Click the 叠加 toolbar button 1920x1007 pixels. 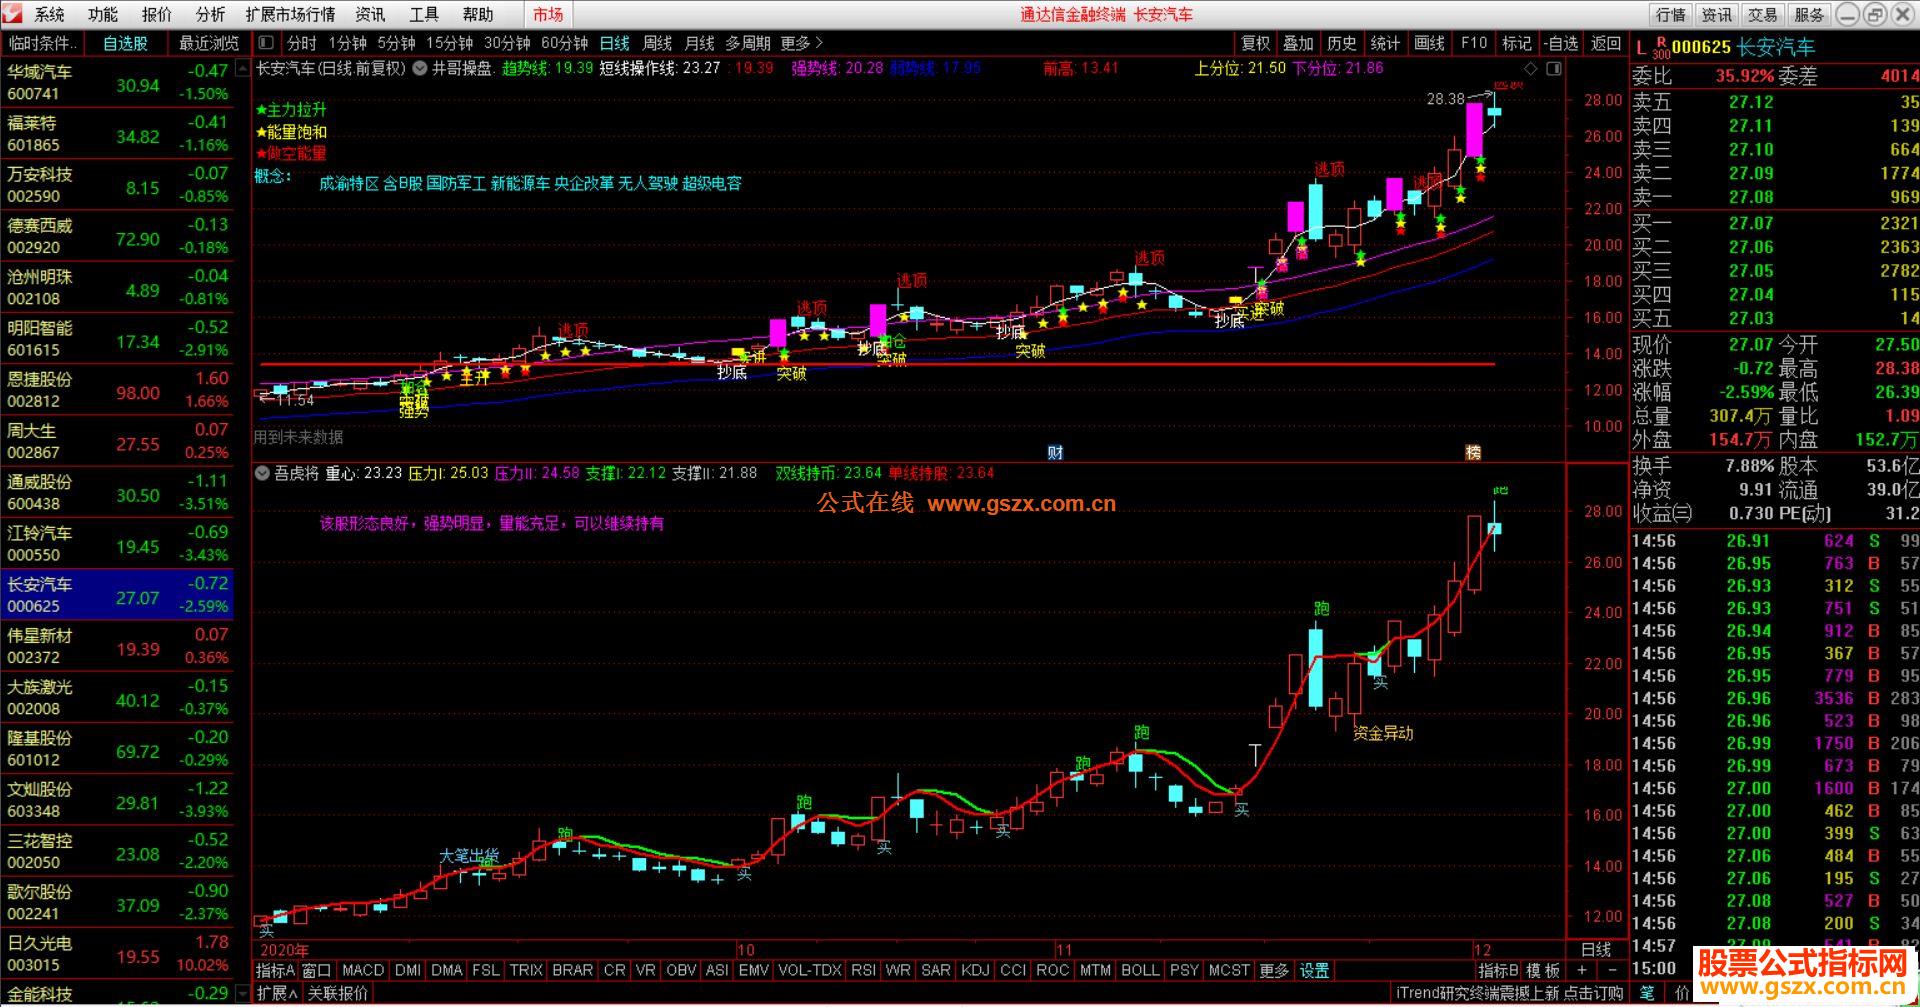1298,43
